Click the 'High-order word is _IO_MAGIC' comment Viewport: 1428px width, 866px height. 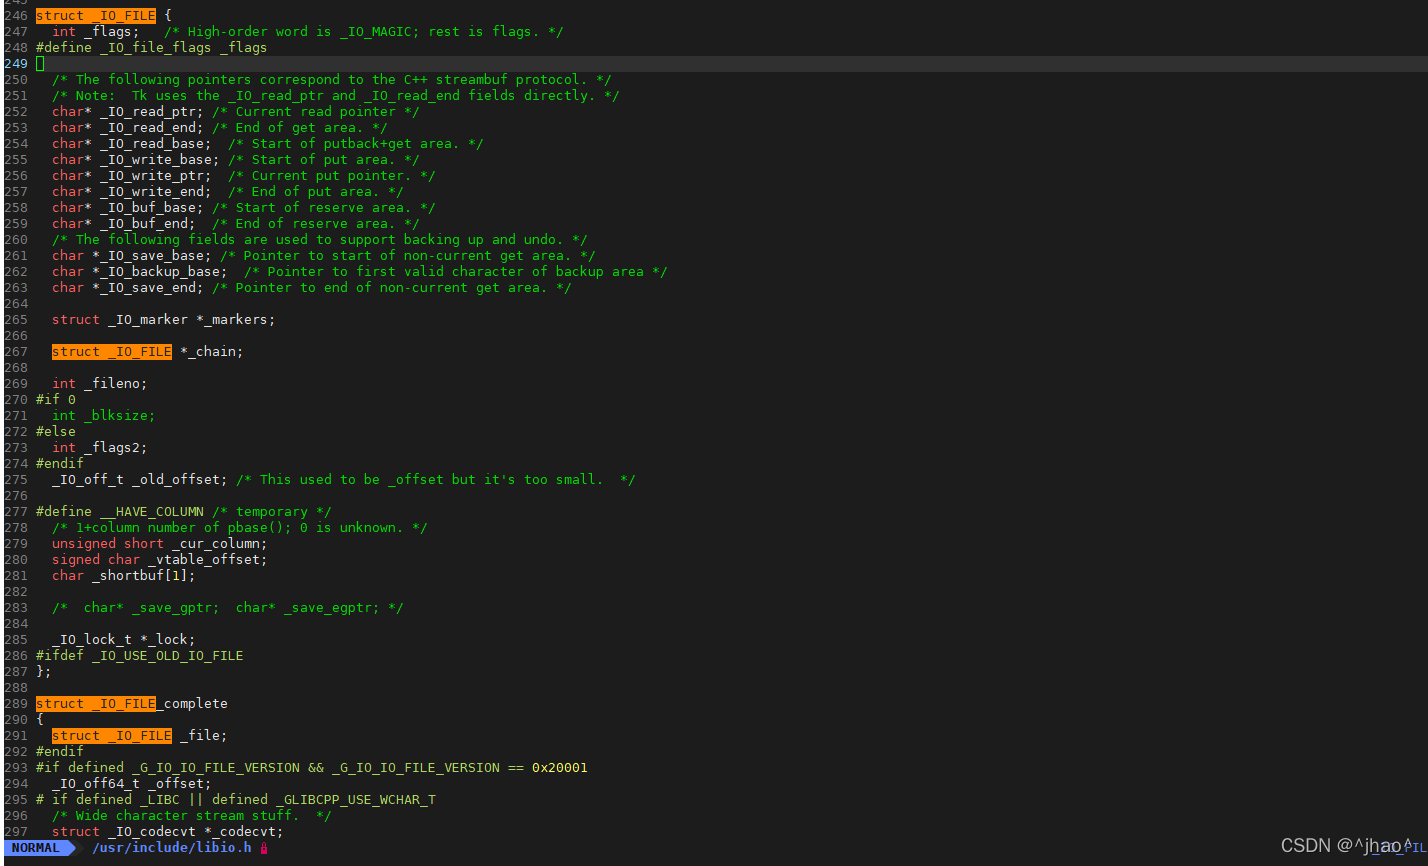[364, 32]
